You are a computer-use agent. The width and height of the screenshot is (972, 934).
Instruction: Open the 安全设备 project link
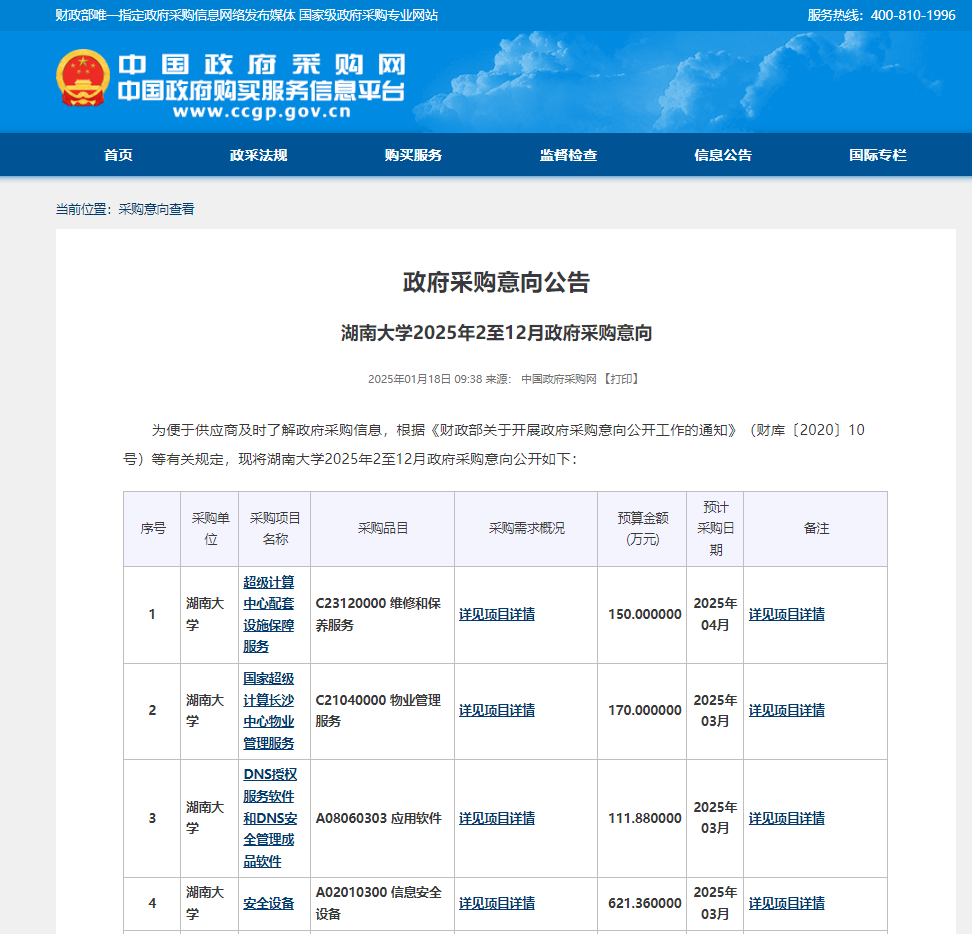(x=268, y=903)
